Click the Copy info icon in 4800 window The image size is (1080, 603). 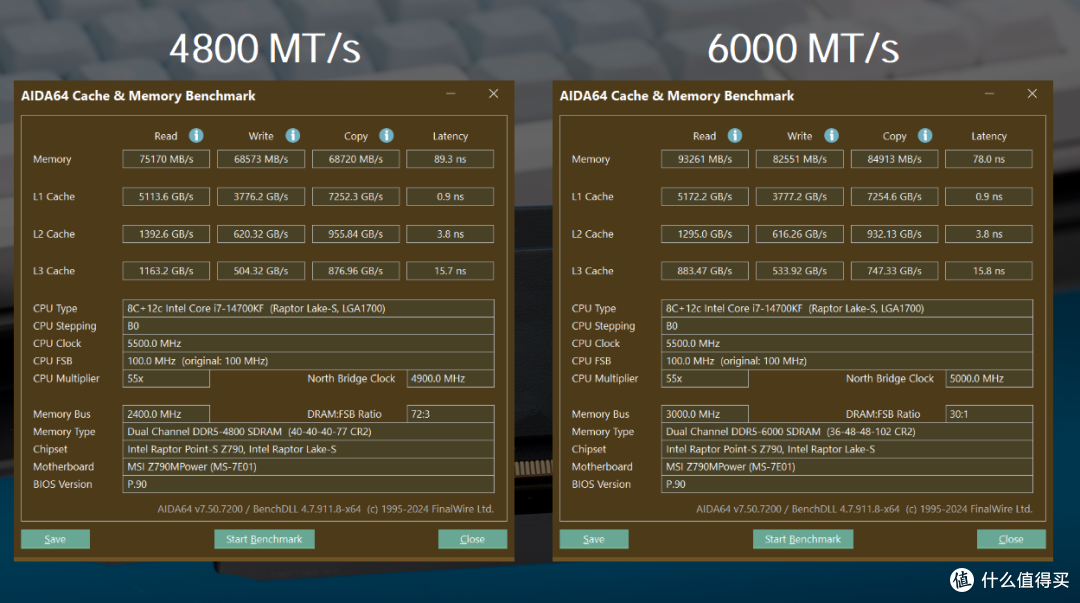coord(386,136)
